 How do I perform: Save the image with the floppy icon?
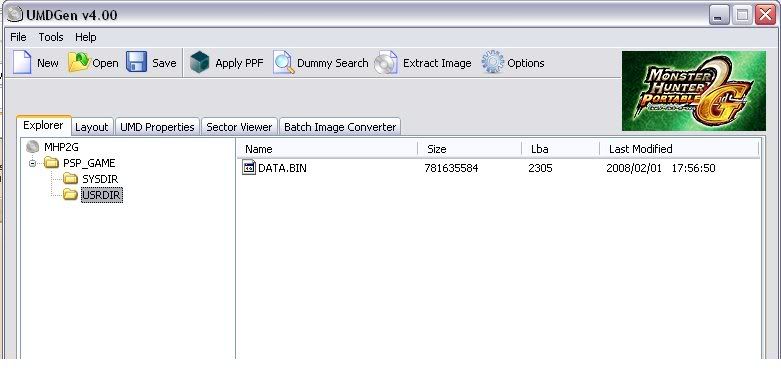136,63
